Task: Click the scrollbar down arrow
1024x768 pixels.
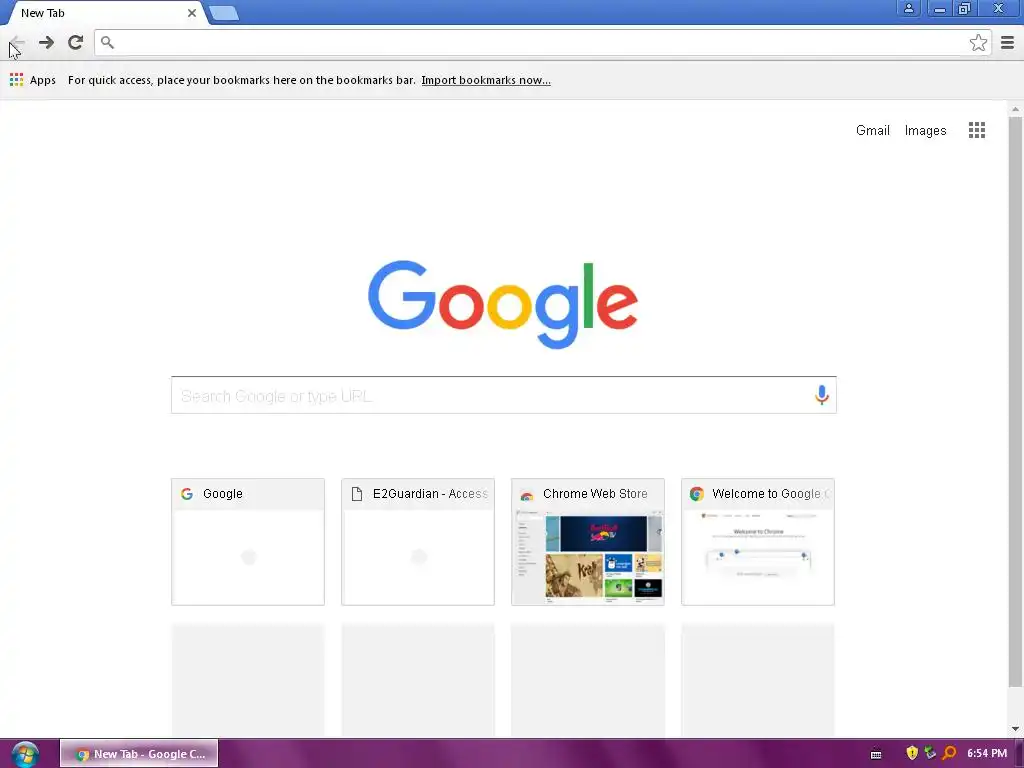Action: point(1015,729)
